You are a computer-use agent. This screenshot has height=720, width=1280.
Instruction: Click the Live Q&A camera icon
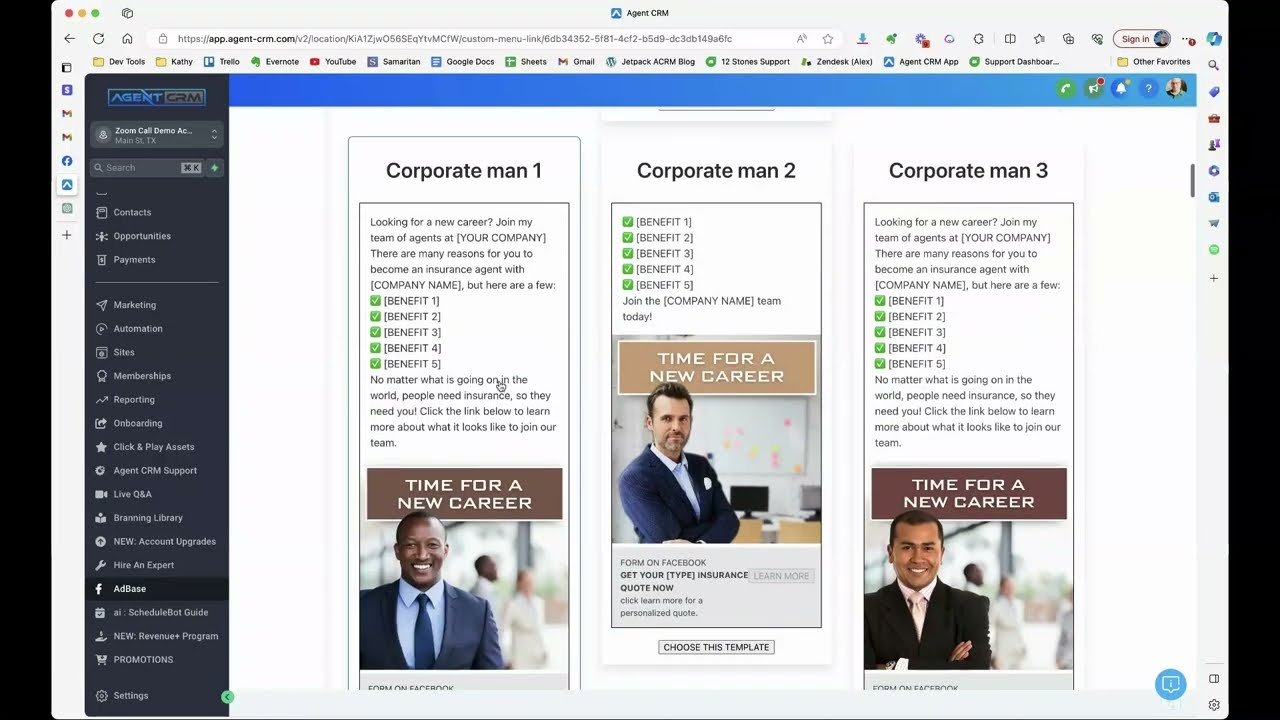point(101,494)
